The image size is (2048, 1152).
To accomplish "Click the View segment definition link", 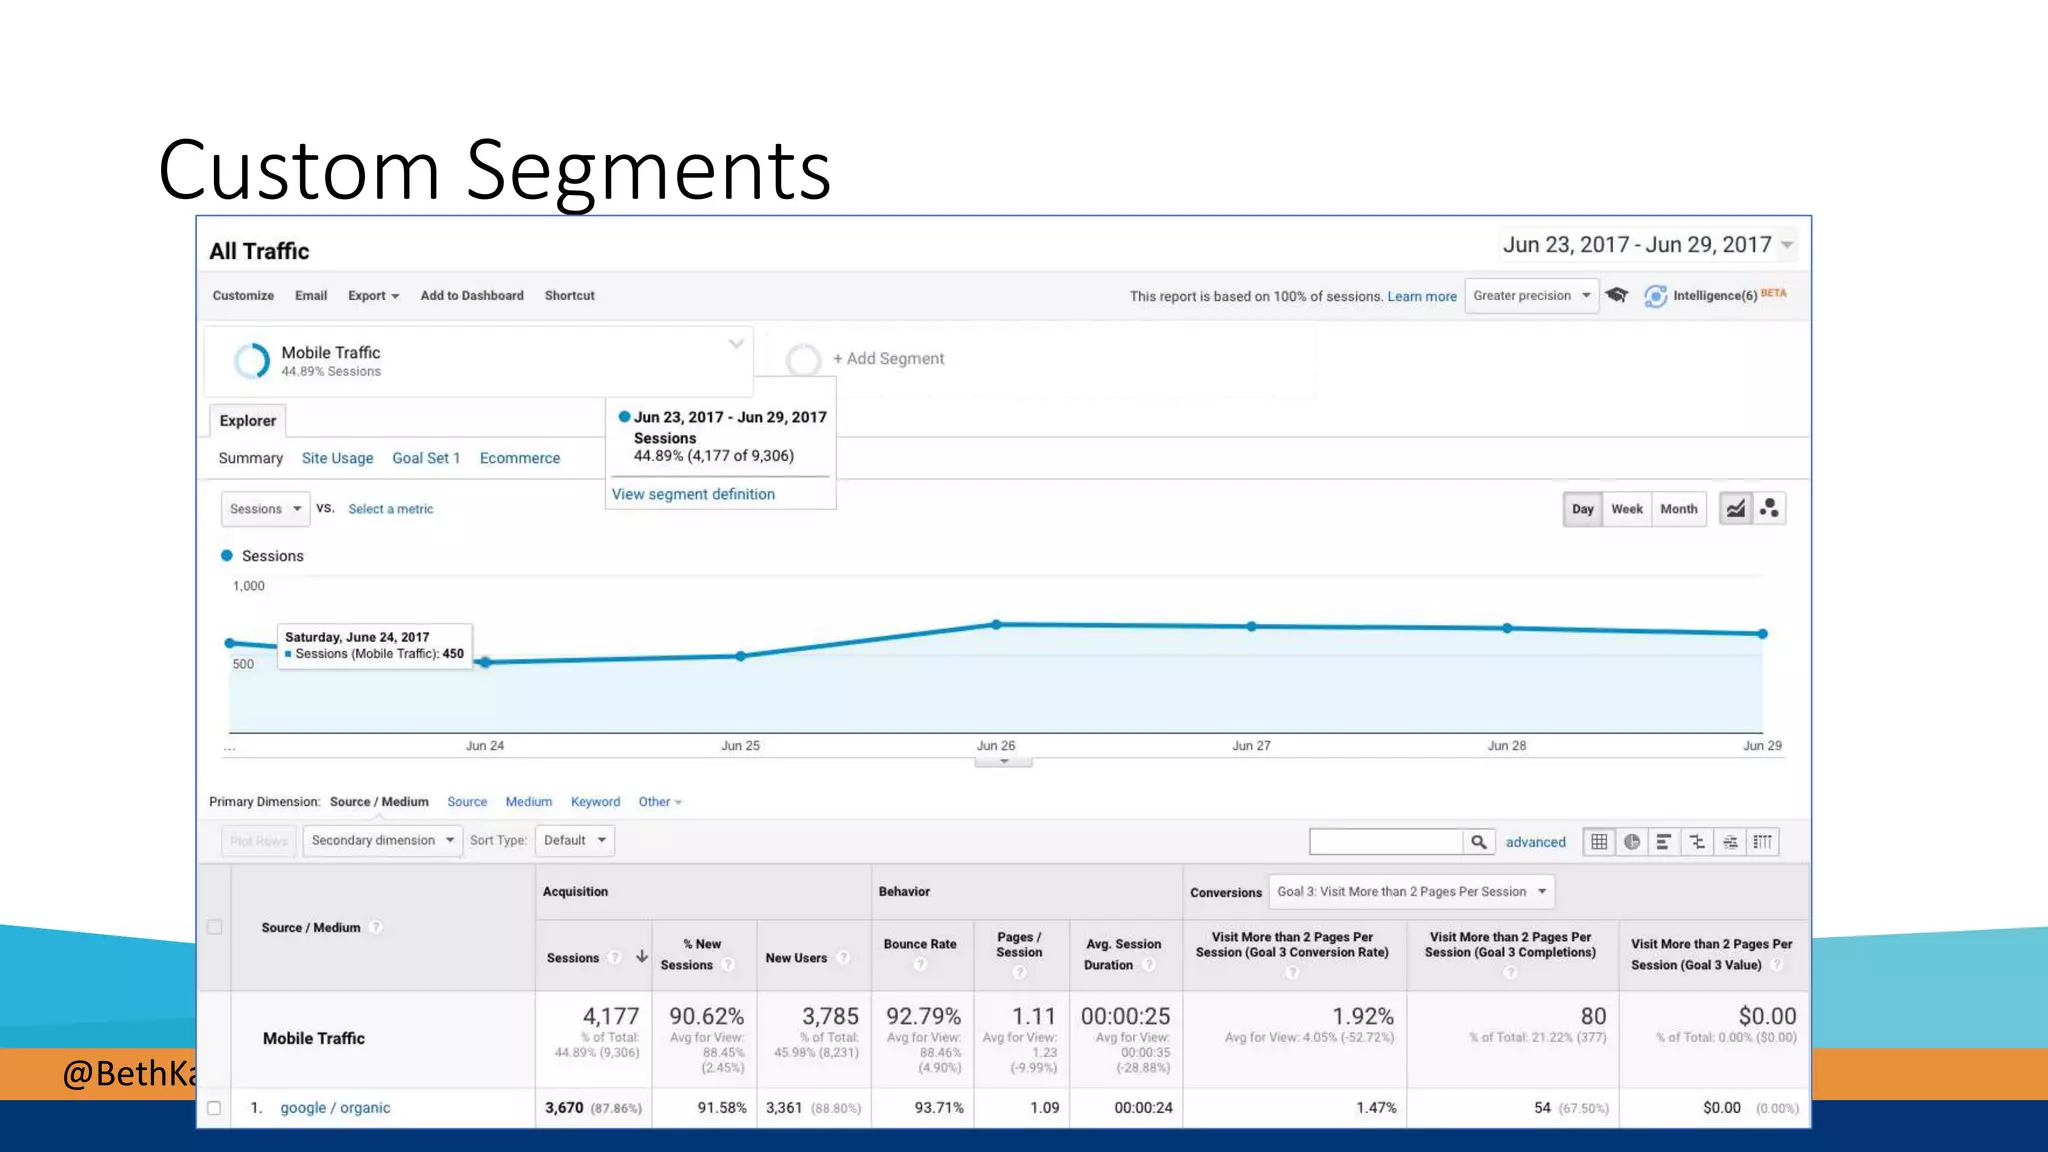I will 693,494.
